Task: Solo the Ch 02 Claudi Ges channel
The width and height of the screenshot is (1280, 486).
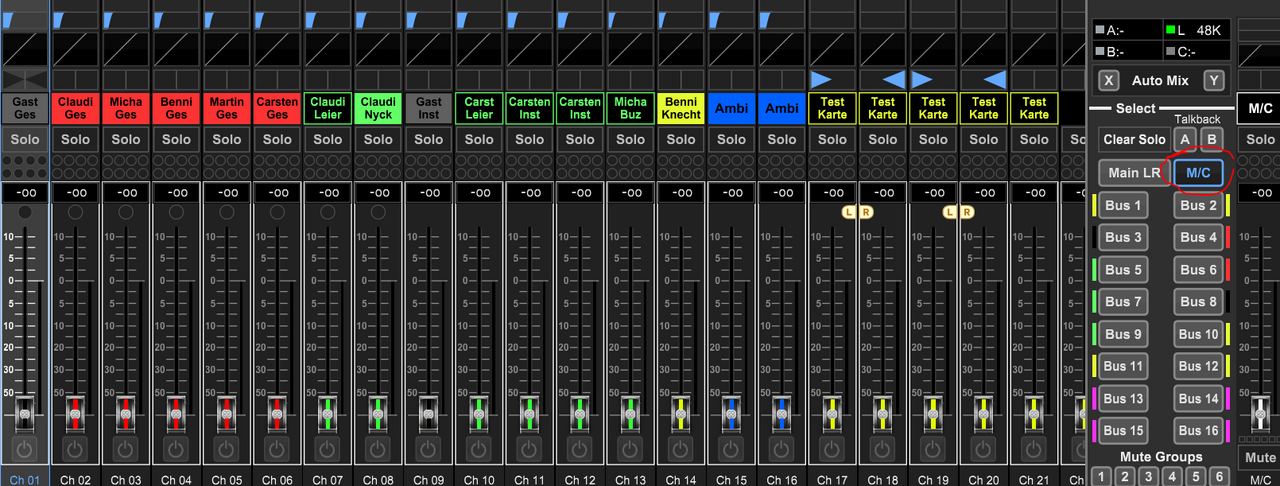Action: [76, 139]
